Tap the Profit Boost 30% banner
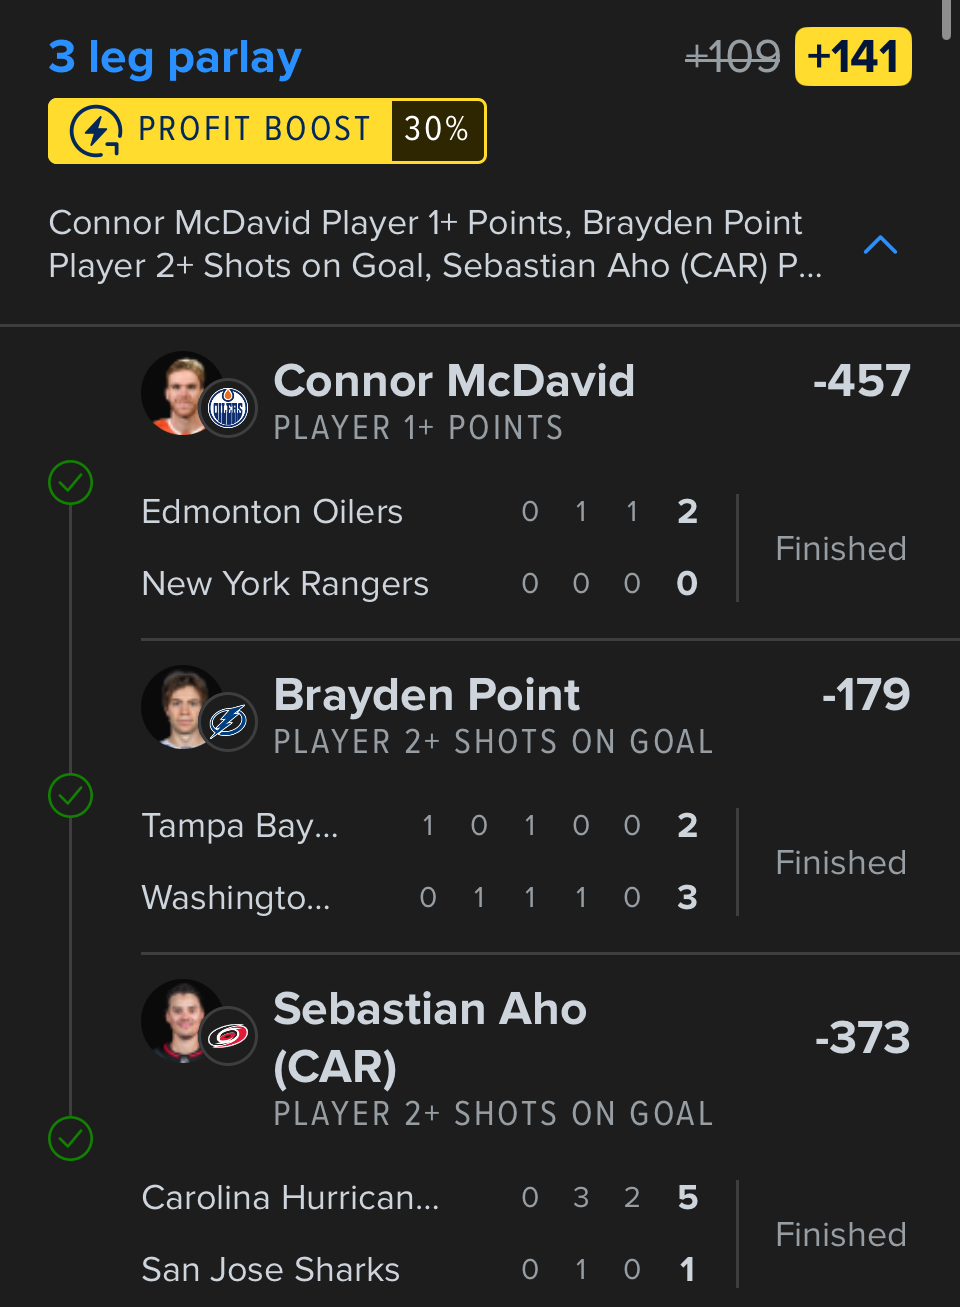This screenshot has width=960, height=1307. (x=267, y=131)
